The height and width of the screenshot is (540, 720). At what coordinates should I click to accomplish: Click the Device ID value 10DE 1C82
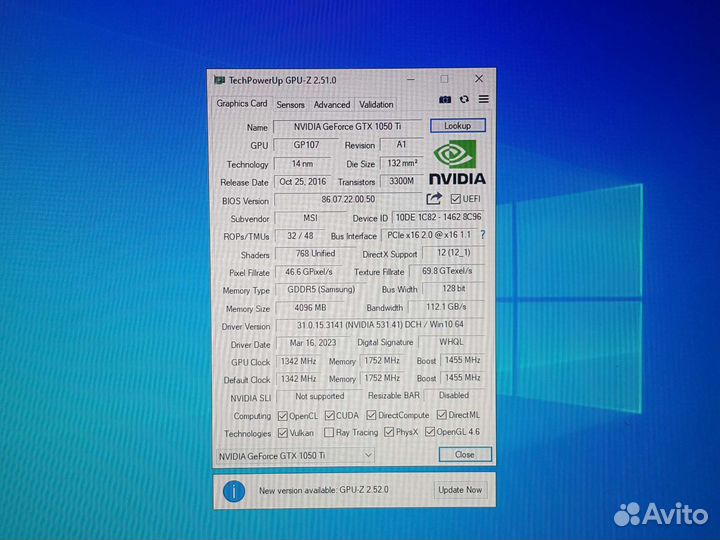(438, 217)
